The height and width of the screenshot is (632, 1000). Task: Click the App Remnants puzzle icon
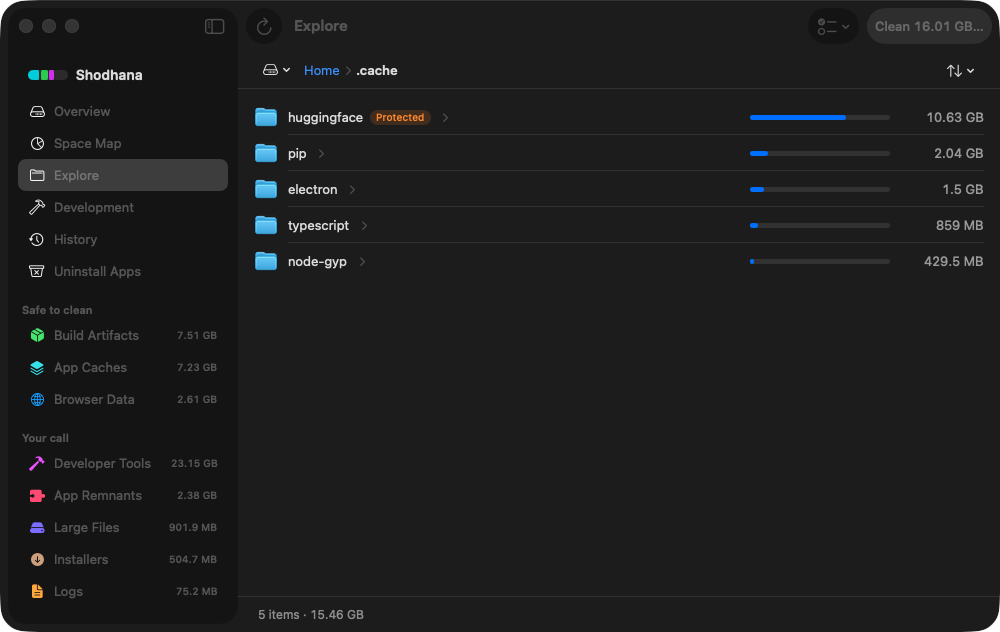click(37, 496)
